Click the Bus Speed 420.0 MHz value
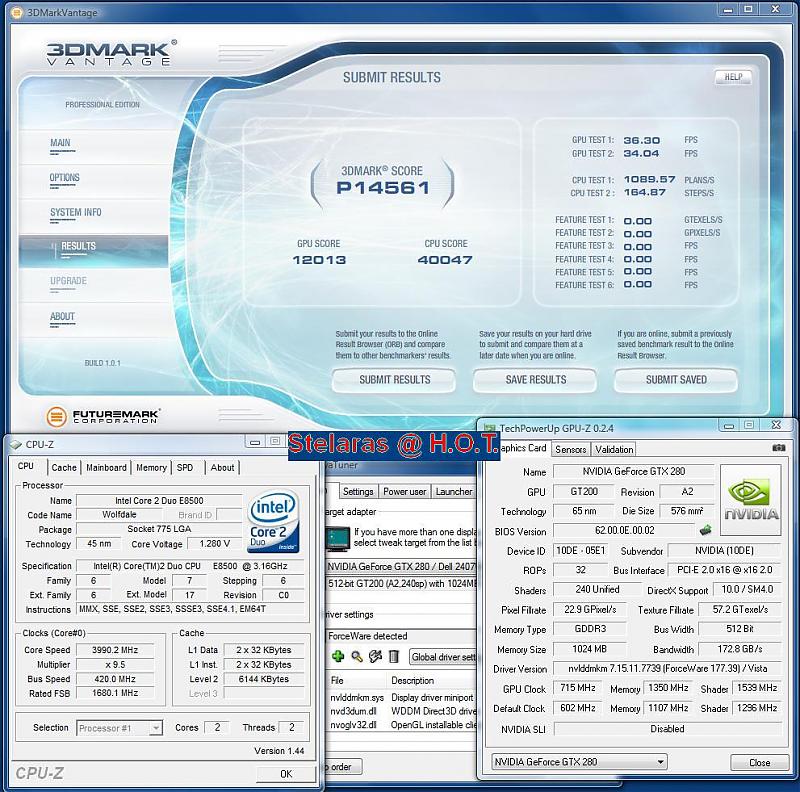Screen dimensions: 800x792 coord(115,679)
